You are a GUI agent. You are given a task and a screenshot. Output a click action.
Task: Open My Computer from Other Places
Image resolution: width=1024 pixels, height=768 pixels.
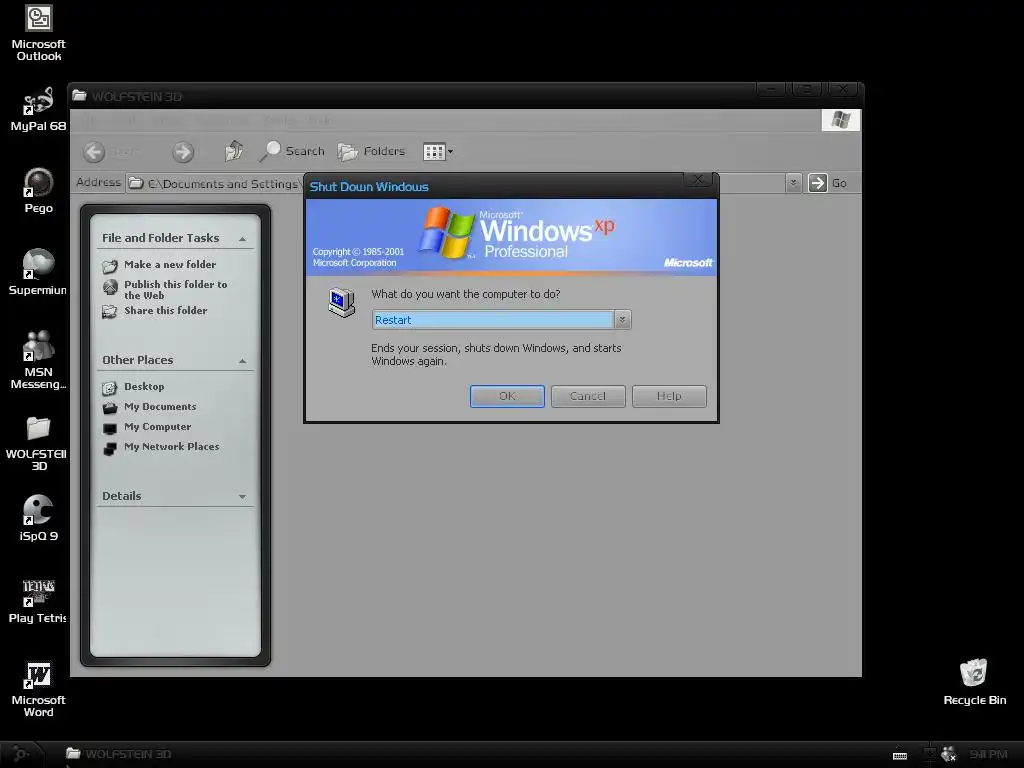tap(157, 427)
